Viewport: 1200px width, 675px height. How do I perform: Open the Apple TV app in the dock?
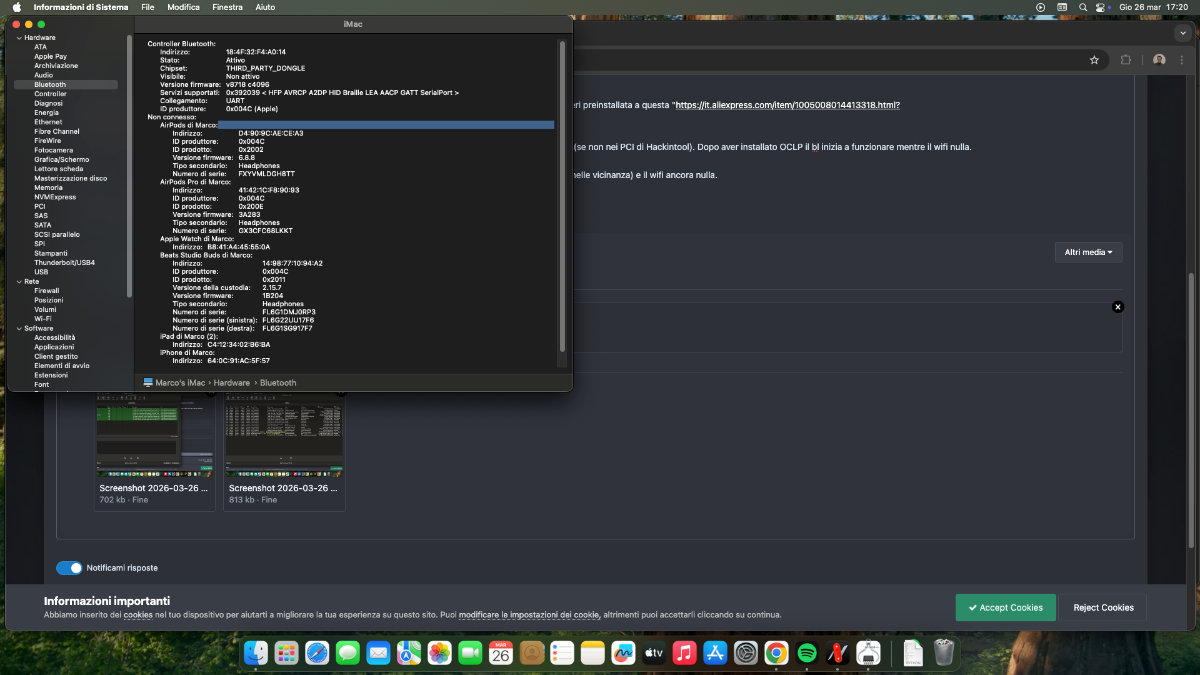[653, 654]
